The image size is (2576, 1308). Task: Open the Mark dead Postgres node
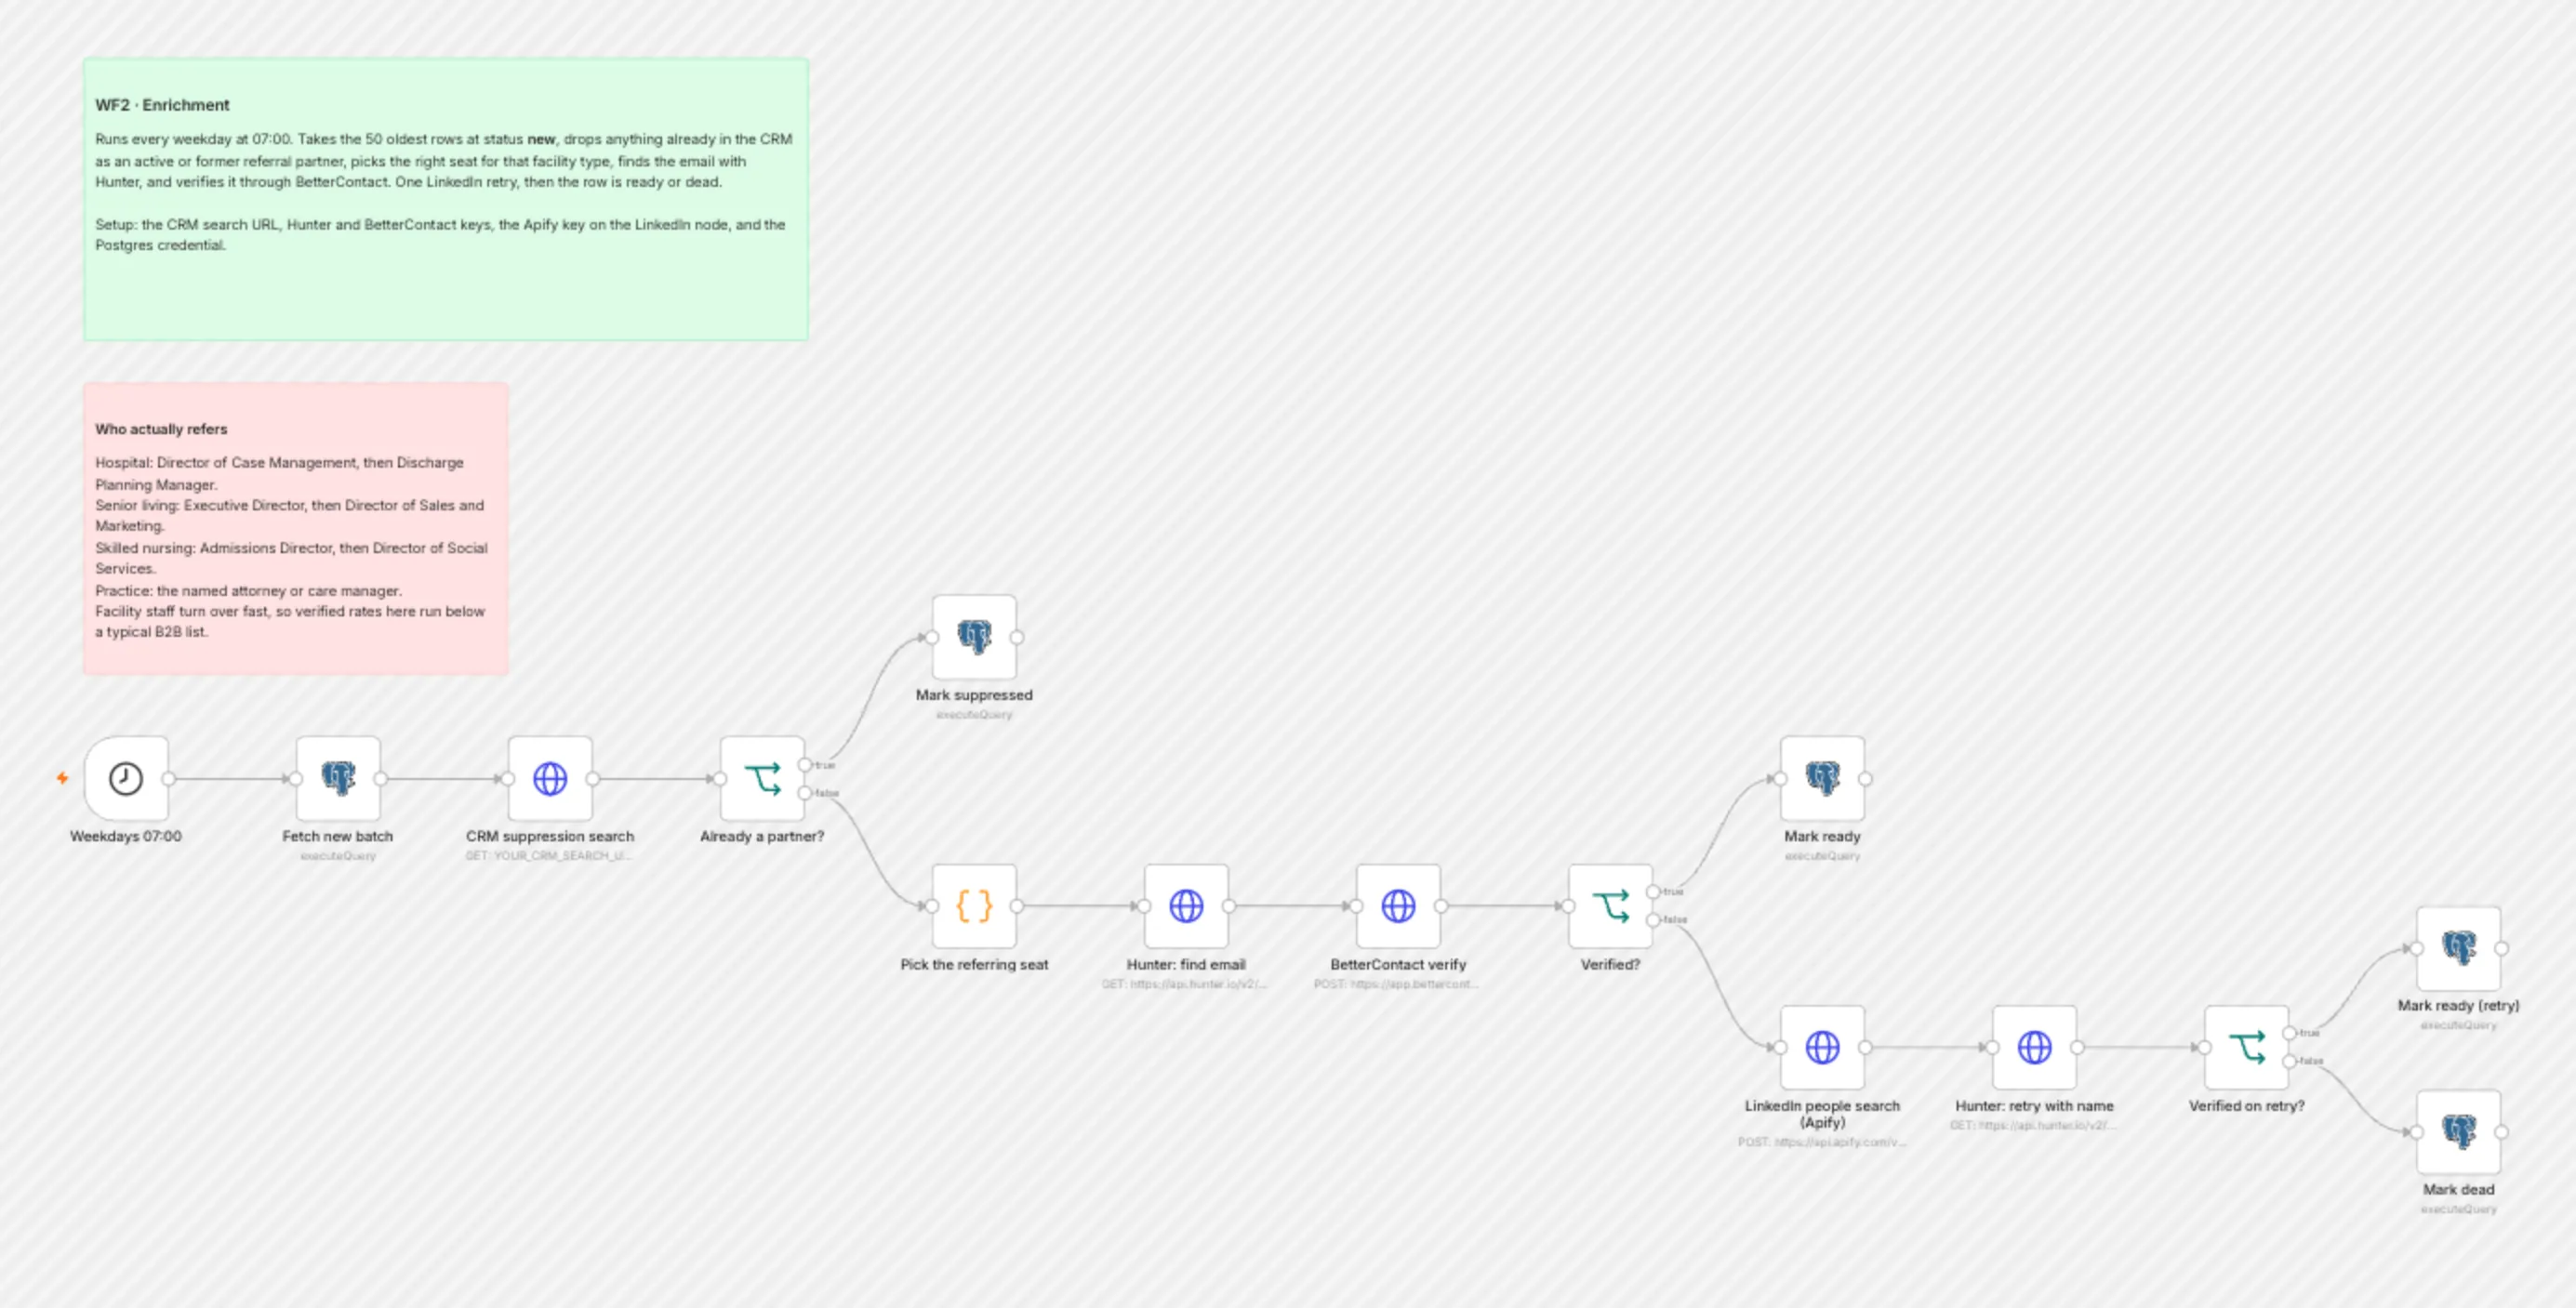tap(2458, 1132)
